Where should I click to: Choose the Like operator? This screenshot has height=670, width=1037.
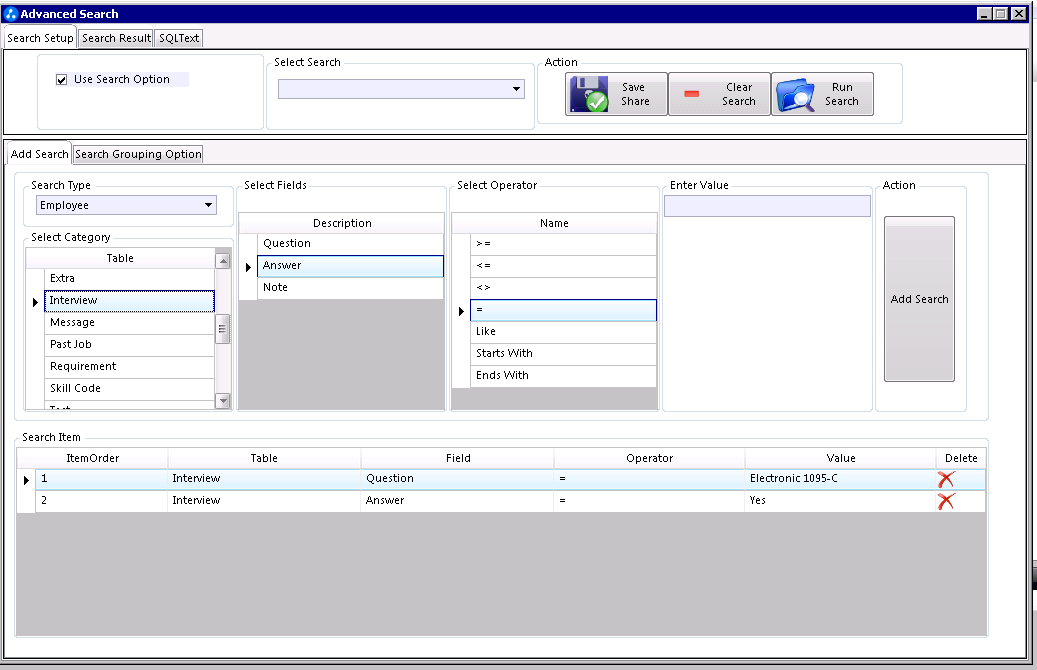tap(563, 331)
